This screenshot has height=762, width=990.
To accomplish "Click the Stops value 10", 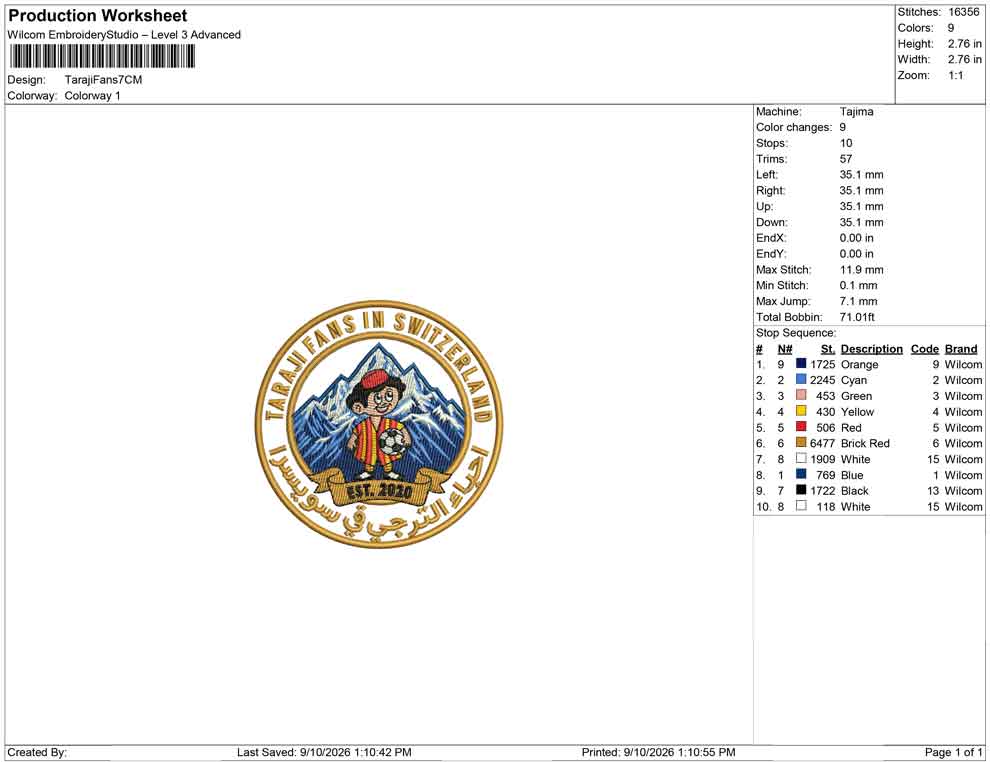I will [845, 143].
